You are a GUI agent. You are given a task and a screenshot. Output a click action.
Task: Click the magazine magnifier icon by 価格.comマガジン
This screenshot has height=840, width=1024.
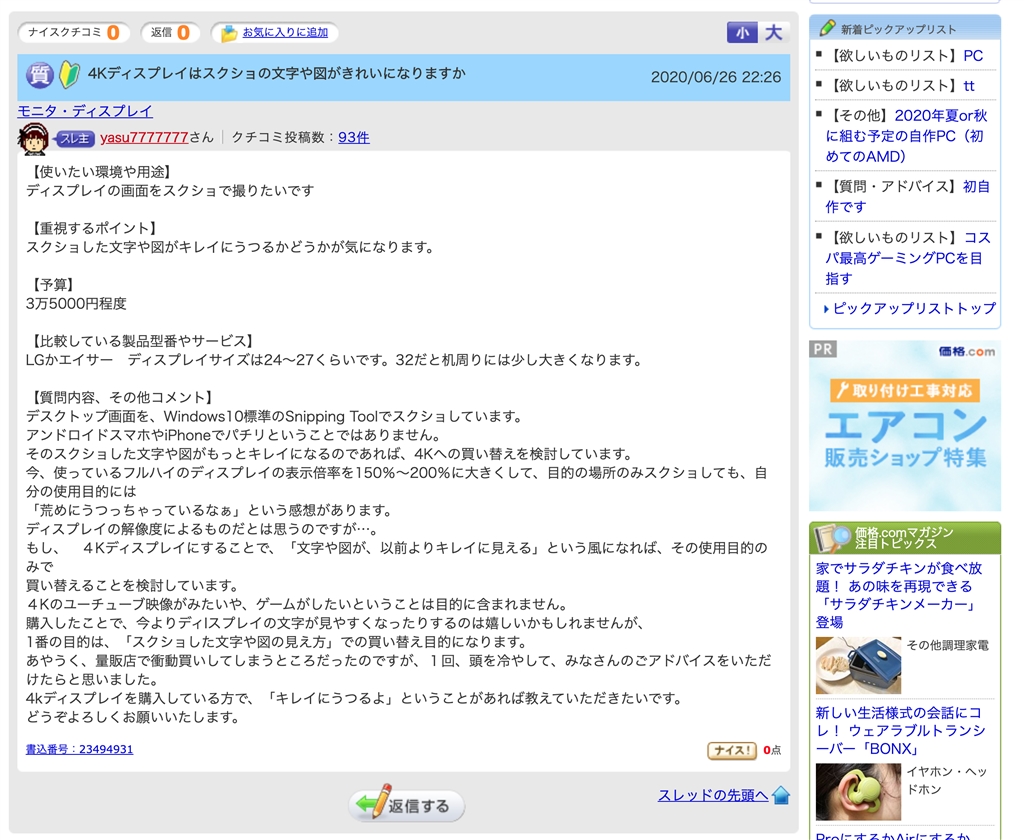coord(832,538)
